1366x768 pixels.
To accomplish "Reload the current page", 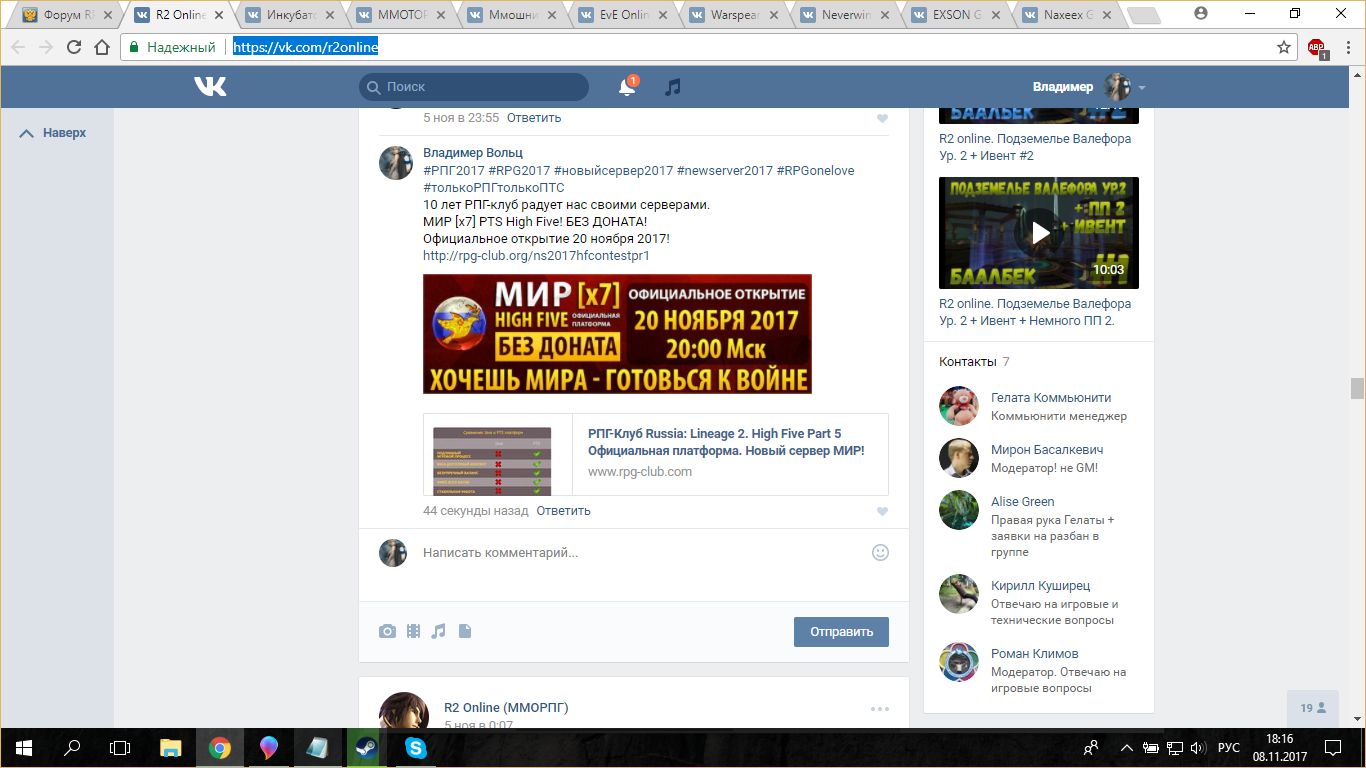I will click(x=73, y=47).
